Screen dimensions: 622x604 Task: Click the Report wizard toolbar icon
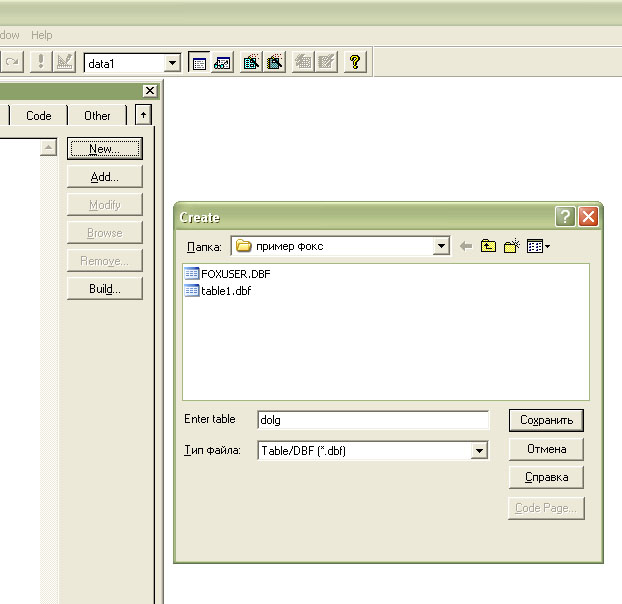(275, 62)
